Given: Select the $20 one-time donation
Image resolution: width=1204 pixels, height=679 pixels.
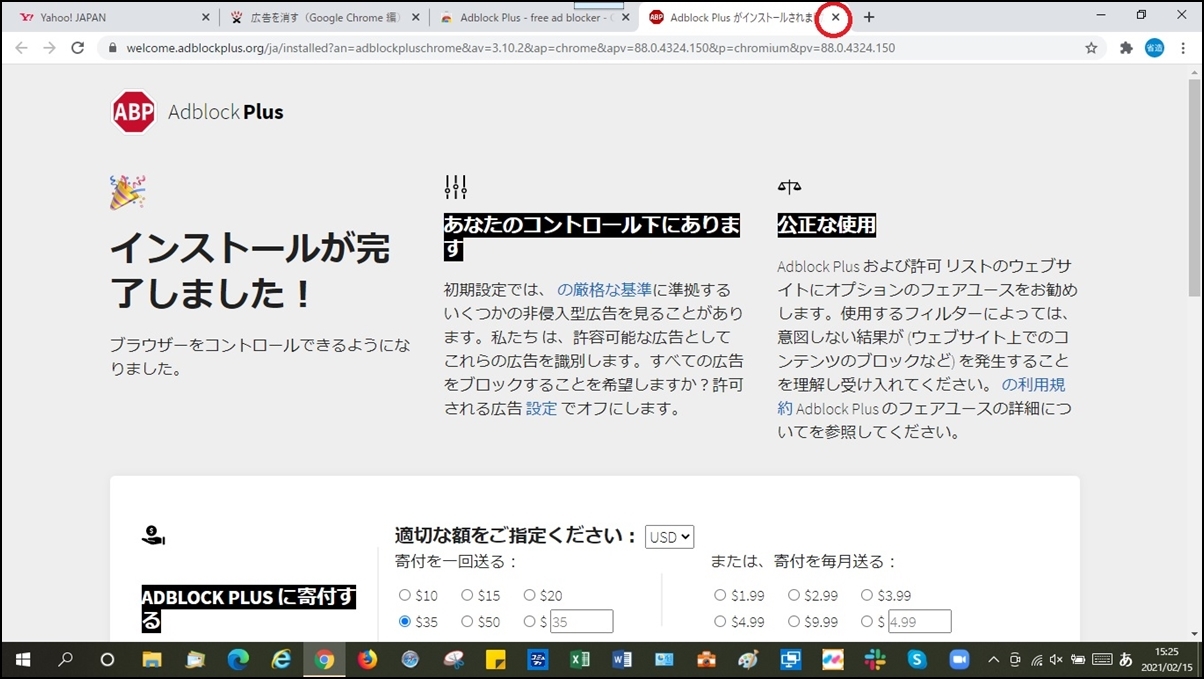Looking at the screenshot, I should click(x=529, y=595).
